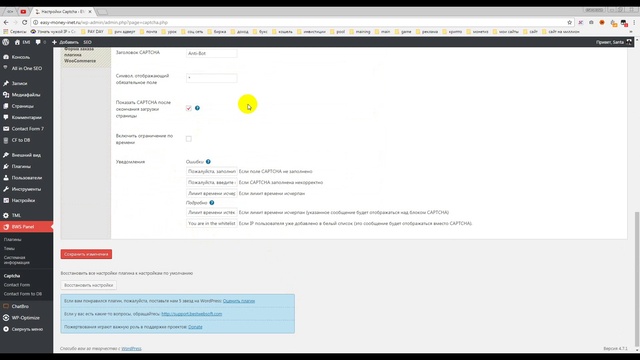Click Сохранить изменения button
Viewport: 640px width, 360px height.
[86, 254]
